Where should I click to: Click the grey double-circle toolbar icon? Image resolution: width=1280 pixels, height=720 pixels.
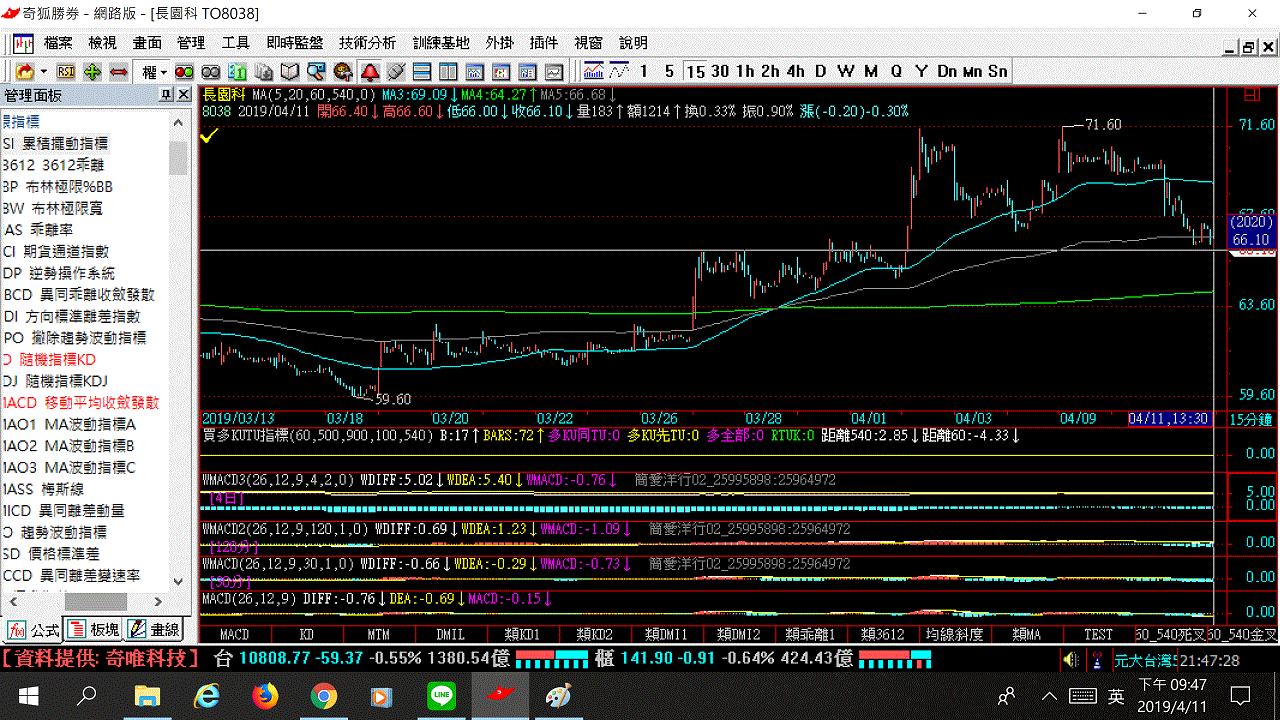click(x=210, y=71)
